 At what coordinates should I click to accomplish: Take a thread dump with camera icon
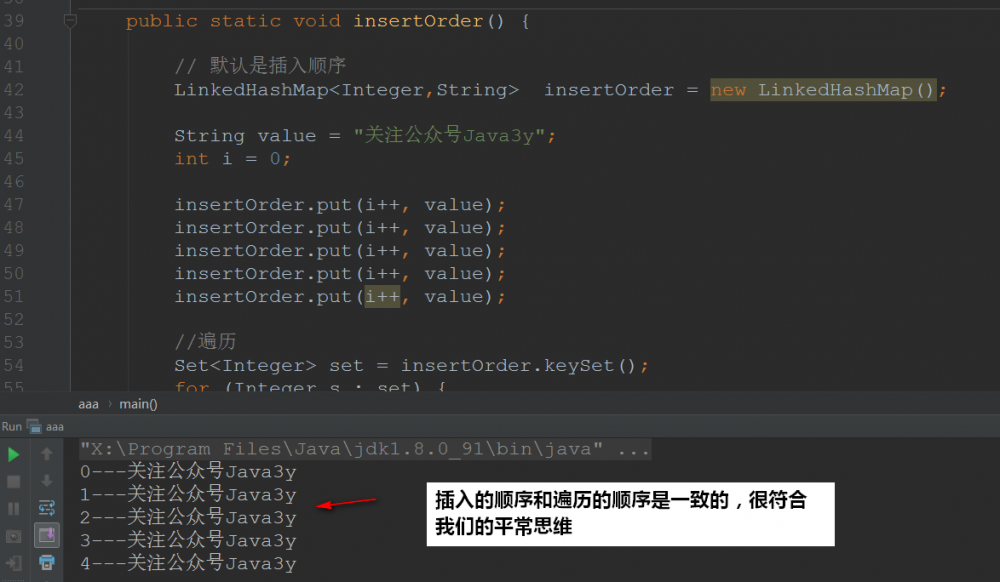pos(13,535)
